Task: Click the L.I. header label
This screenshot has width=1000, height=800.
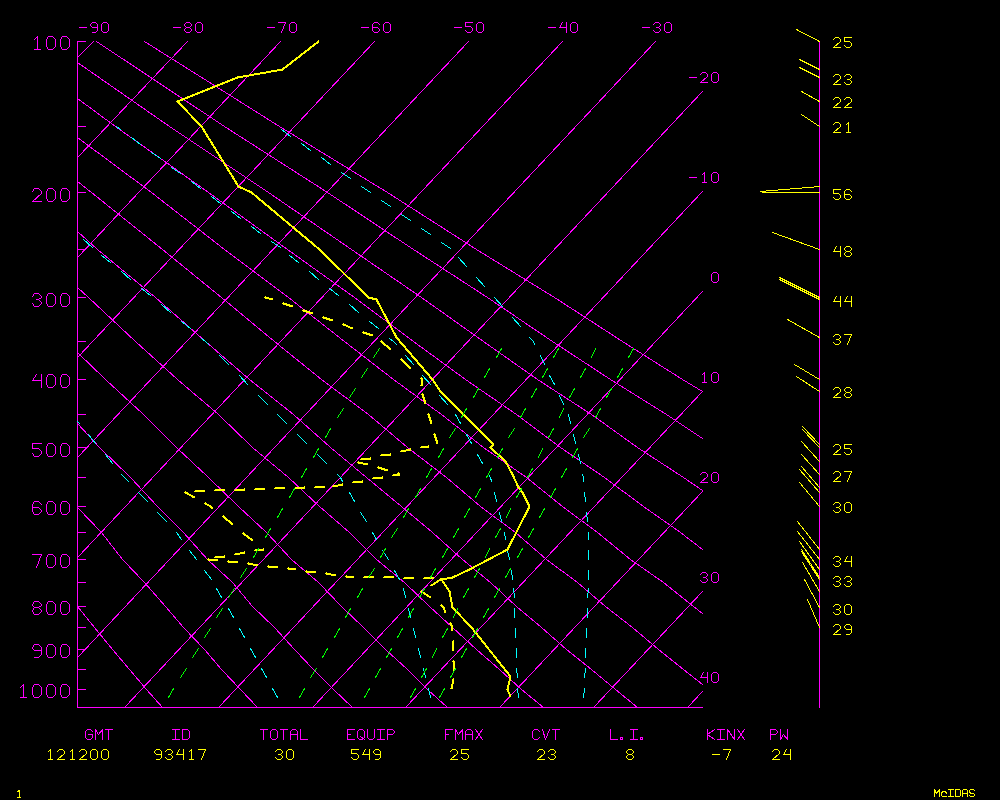Action: click(627, 735)
